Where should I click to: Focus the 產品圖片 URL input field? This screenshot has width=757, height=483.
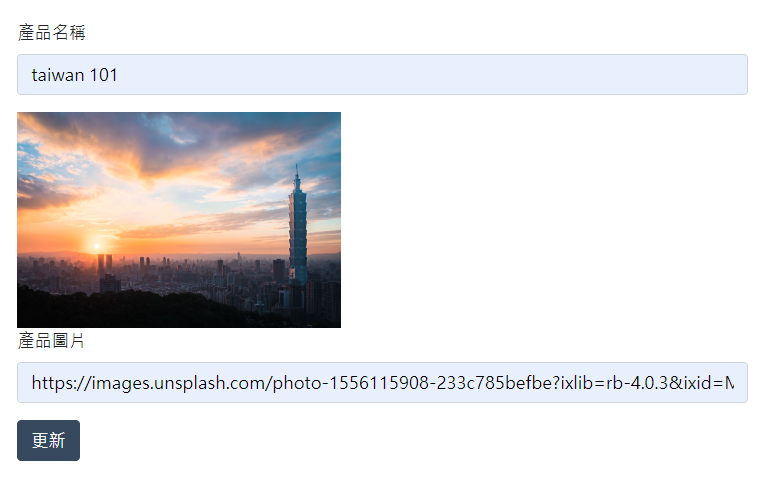pyautogui.click(x=382, y=383)
